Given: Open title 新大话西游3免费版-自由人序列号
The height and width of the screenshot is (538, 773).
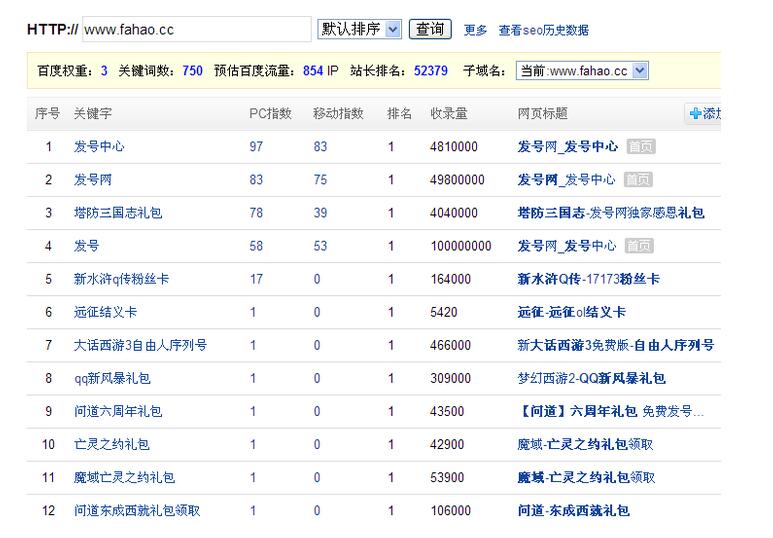Looking at the screenshot, I should [615, 345].
